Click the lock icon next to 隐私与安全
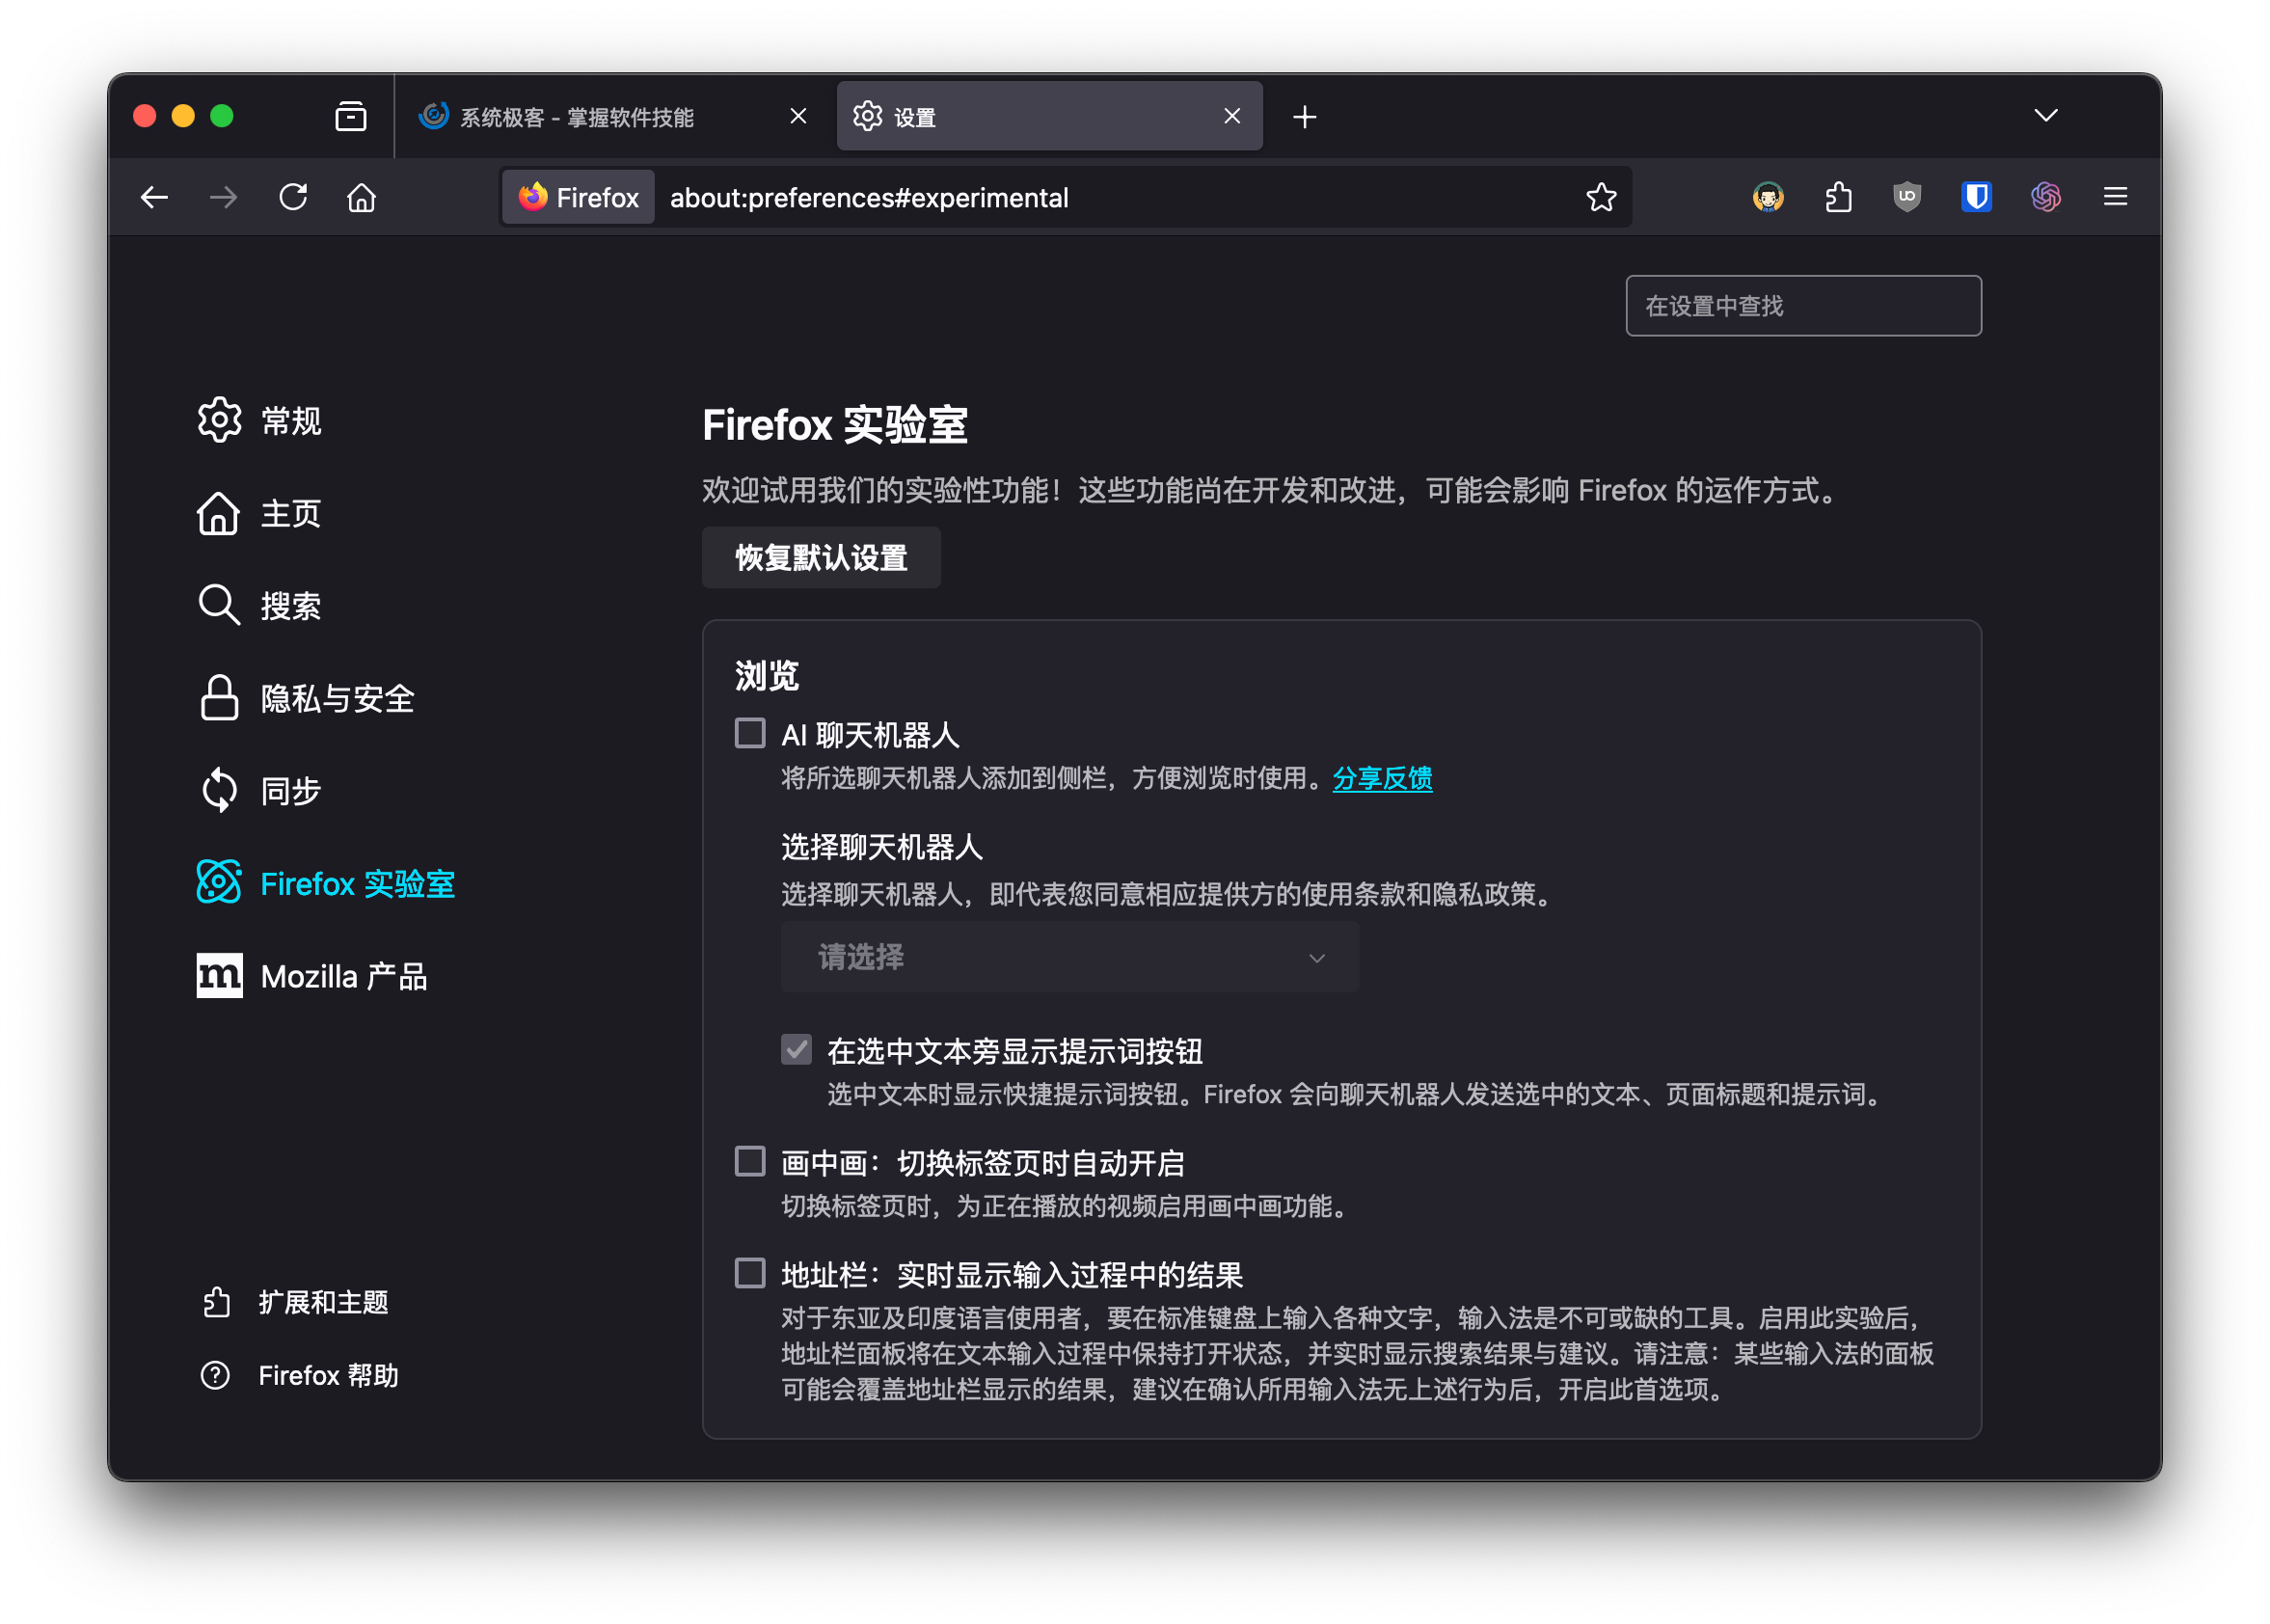The width and height of the screenshot is (2270, 1624). pos(219,698)
